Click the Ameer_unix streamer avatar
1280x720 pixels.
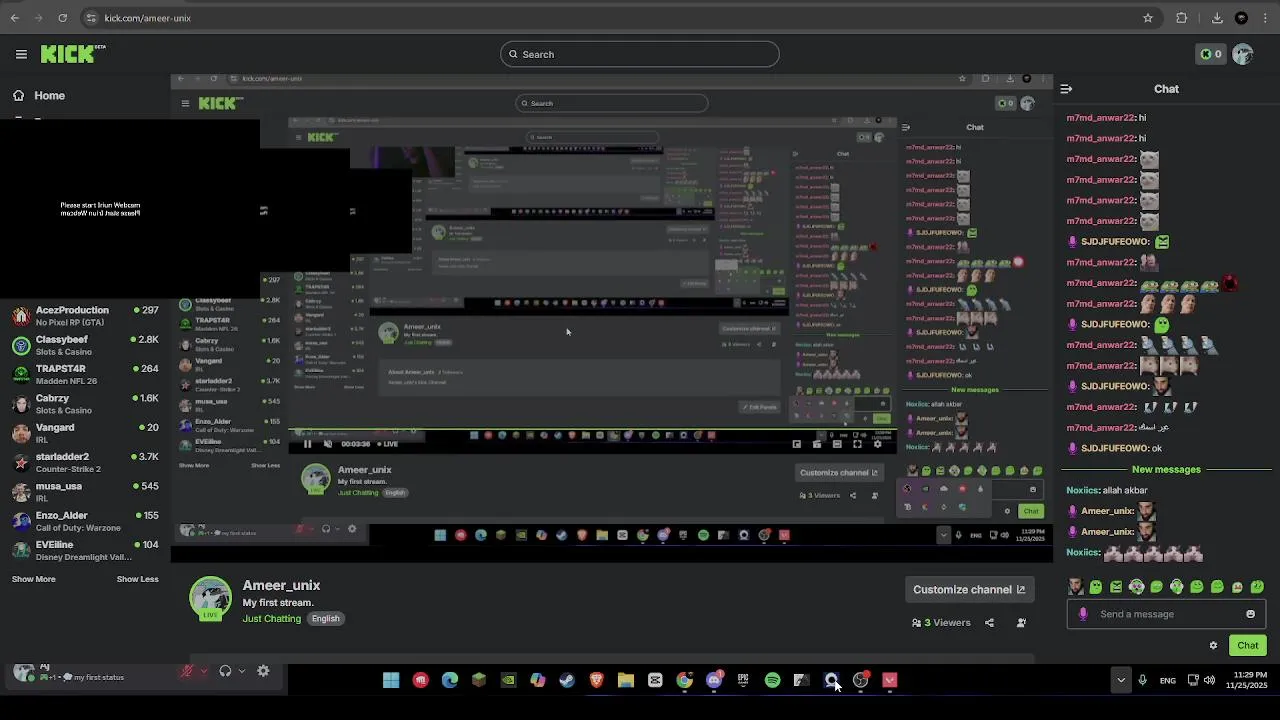click(x=210, y=598)
